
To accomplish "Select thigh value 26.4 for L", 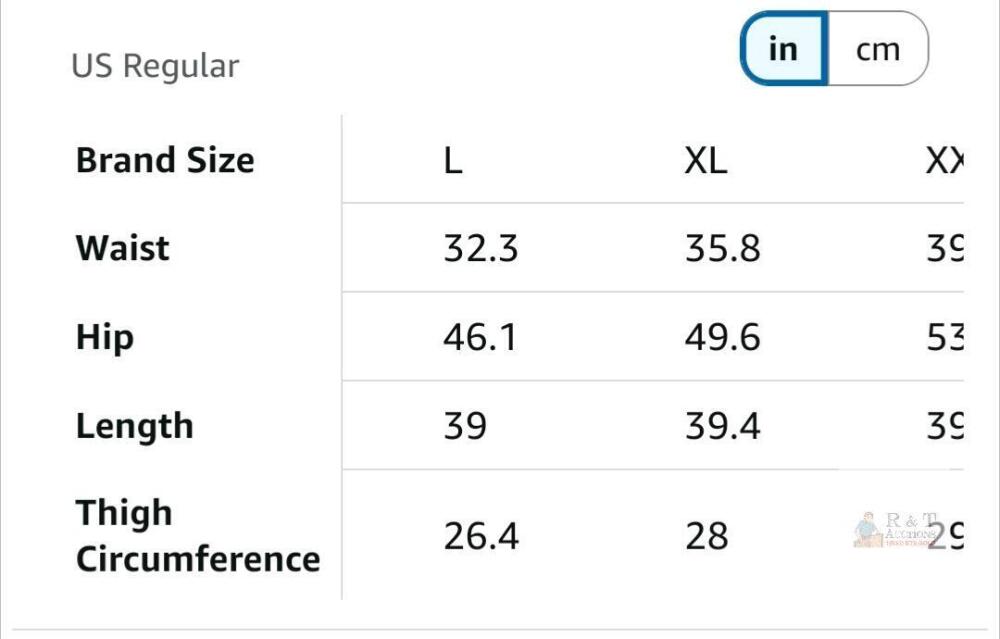I will click(481, 536).
